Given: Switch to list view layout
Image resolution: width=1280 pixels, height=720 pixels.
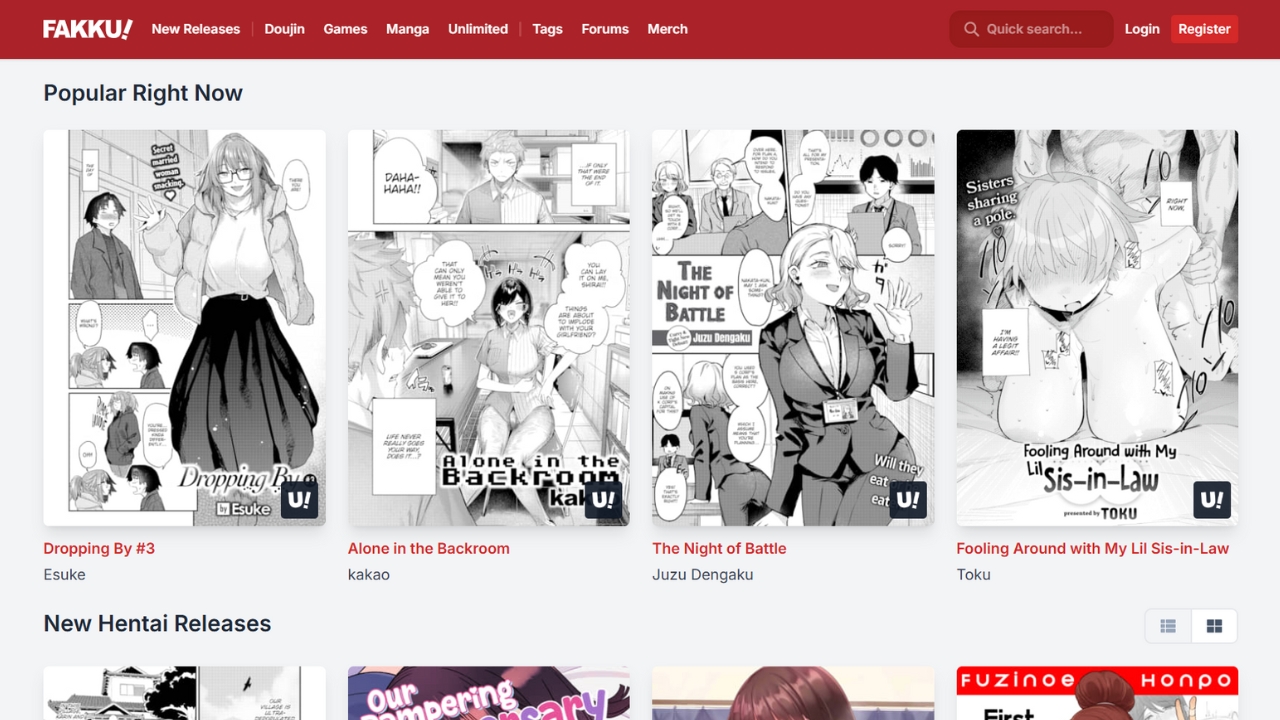Looking at the screenshot, I should click(x=1168, y=626).
